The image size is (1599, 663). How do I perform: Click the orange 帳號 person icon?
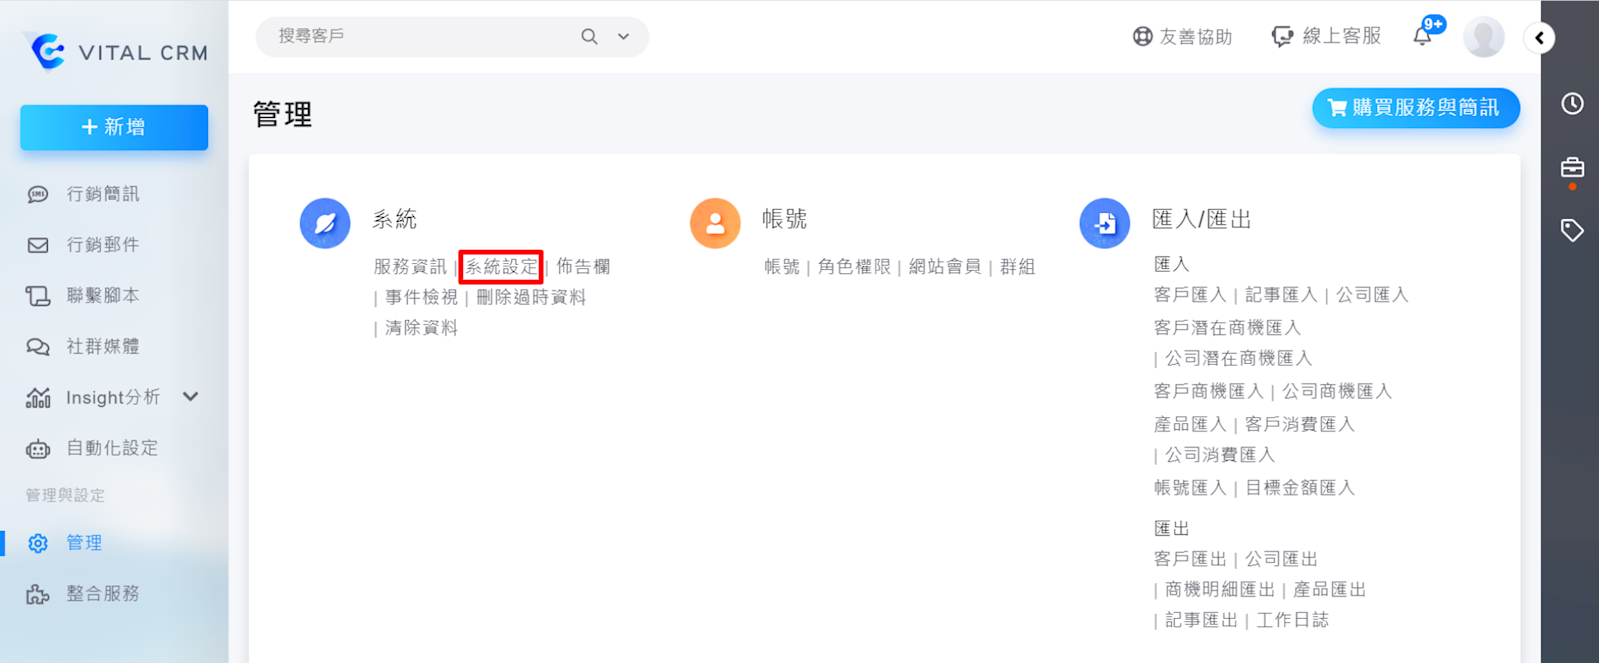715,223
